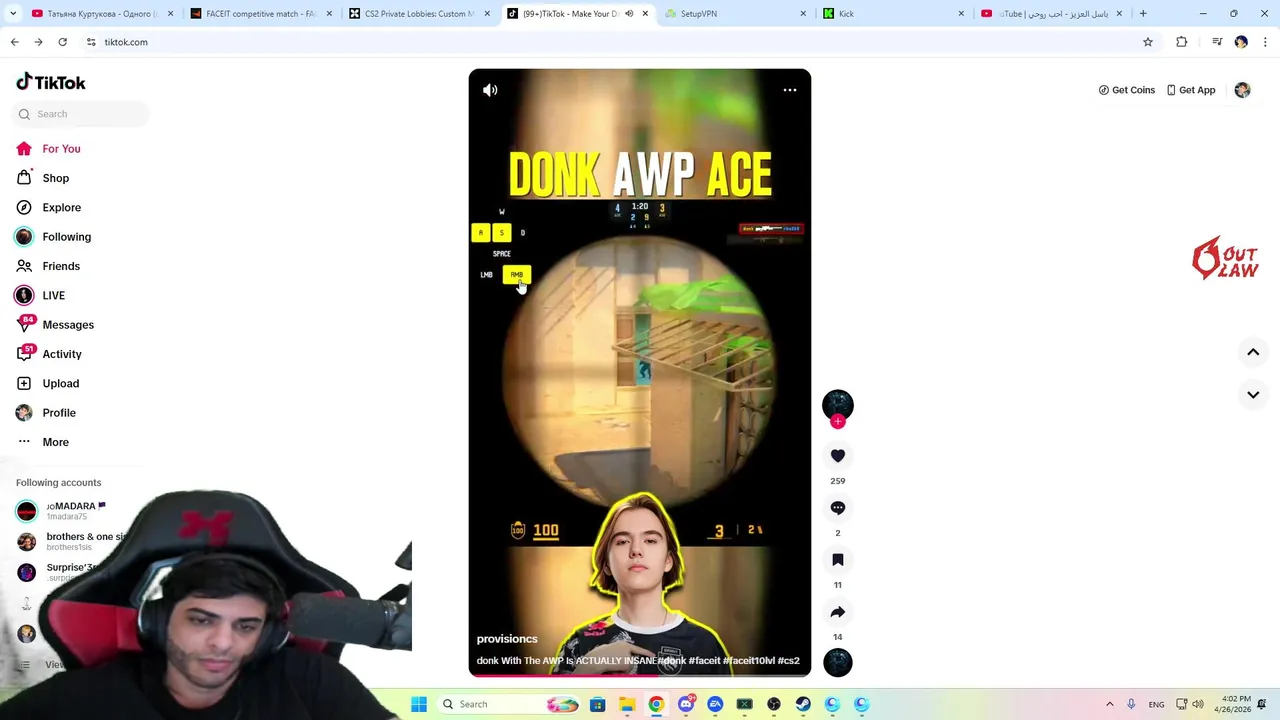Like the video with the heart icon

tap(838, 456)
